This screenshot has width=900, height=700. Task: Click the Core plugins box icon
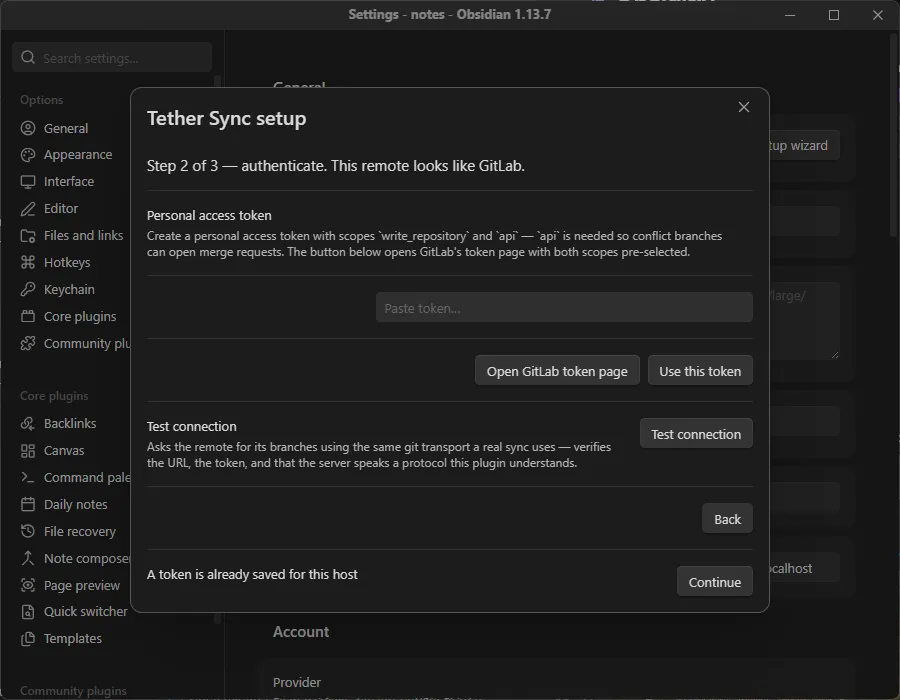tap(28, 316)
